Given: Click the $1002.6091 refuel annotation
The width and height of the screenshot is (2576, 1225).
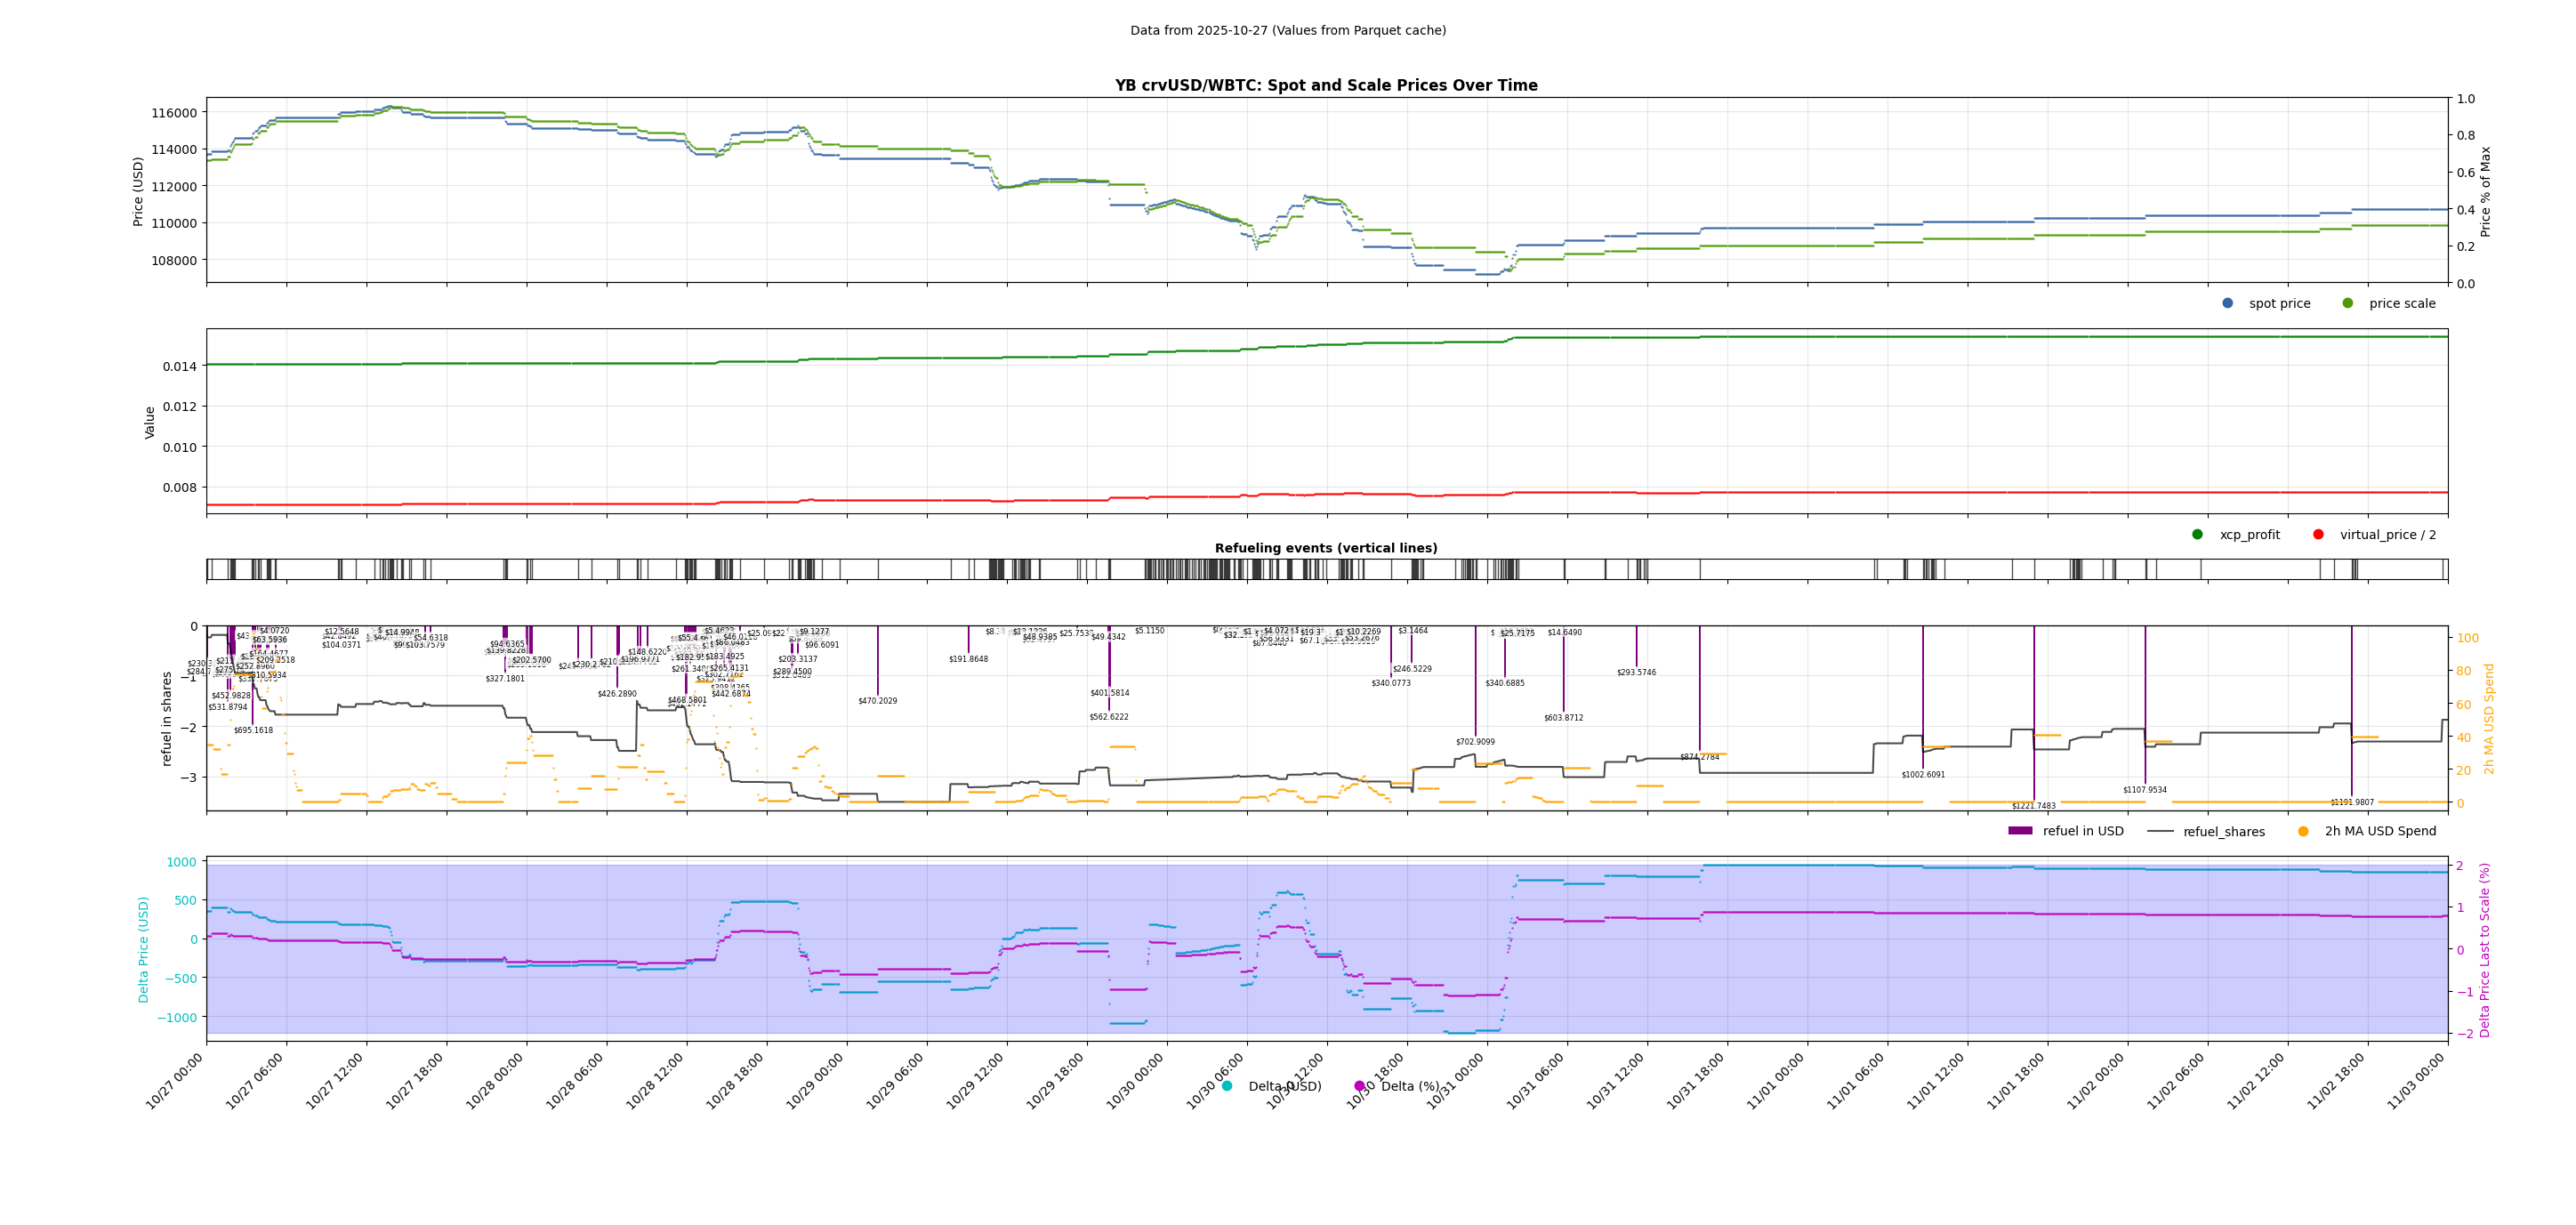Looking at the screenshot, I should 1923,775.
